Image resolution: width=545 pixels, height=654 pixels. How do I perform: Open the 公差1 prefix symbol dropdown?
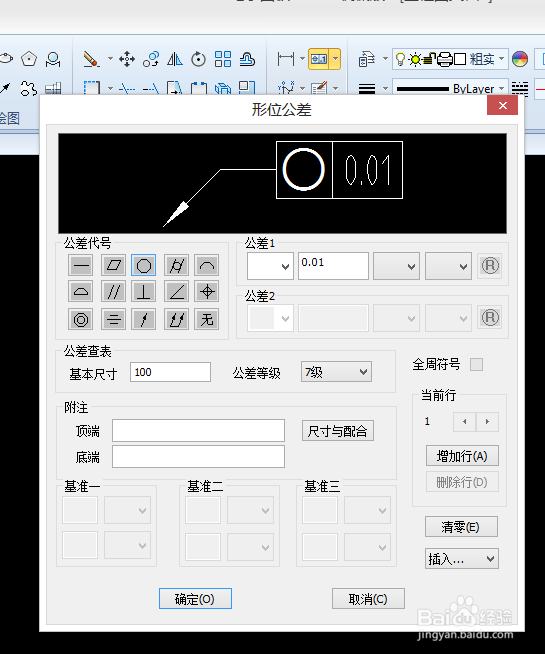pyautogui.click(x=270, y=266)
